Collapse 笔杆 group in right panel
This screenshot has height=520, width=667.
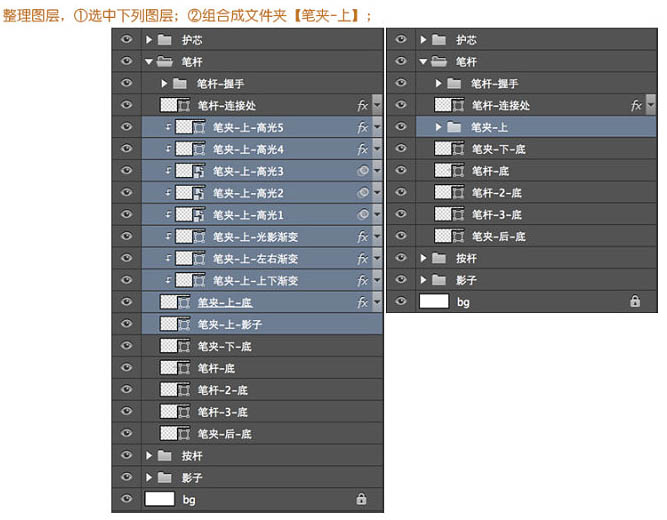tap(423, 62)
